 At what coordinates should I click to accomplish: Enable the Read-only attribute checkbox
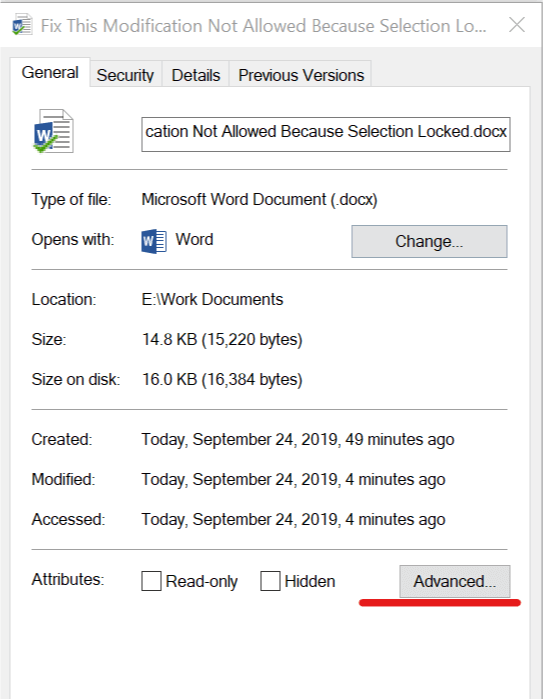pos(151,581)
